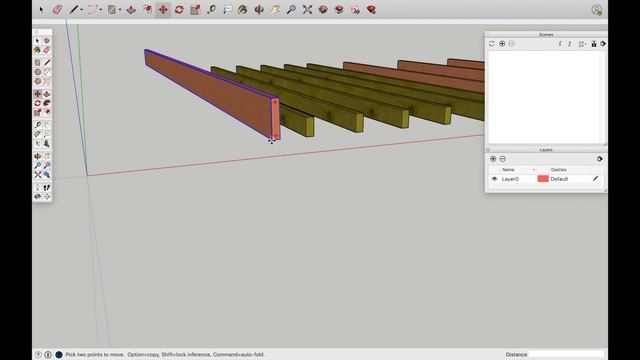This screenshot has width=640, height=360.
Task: Click the question mark status bar icon
Action: tap(38, 355)
